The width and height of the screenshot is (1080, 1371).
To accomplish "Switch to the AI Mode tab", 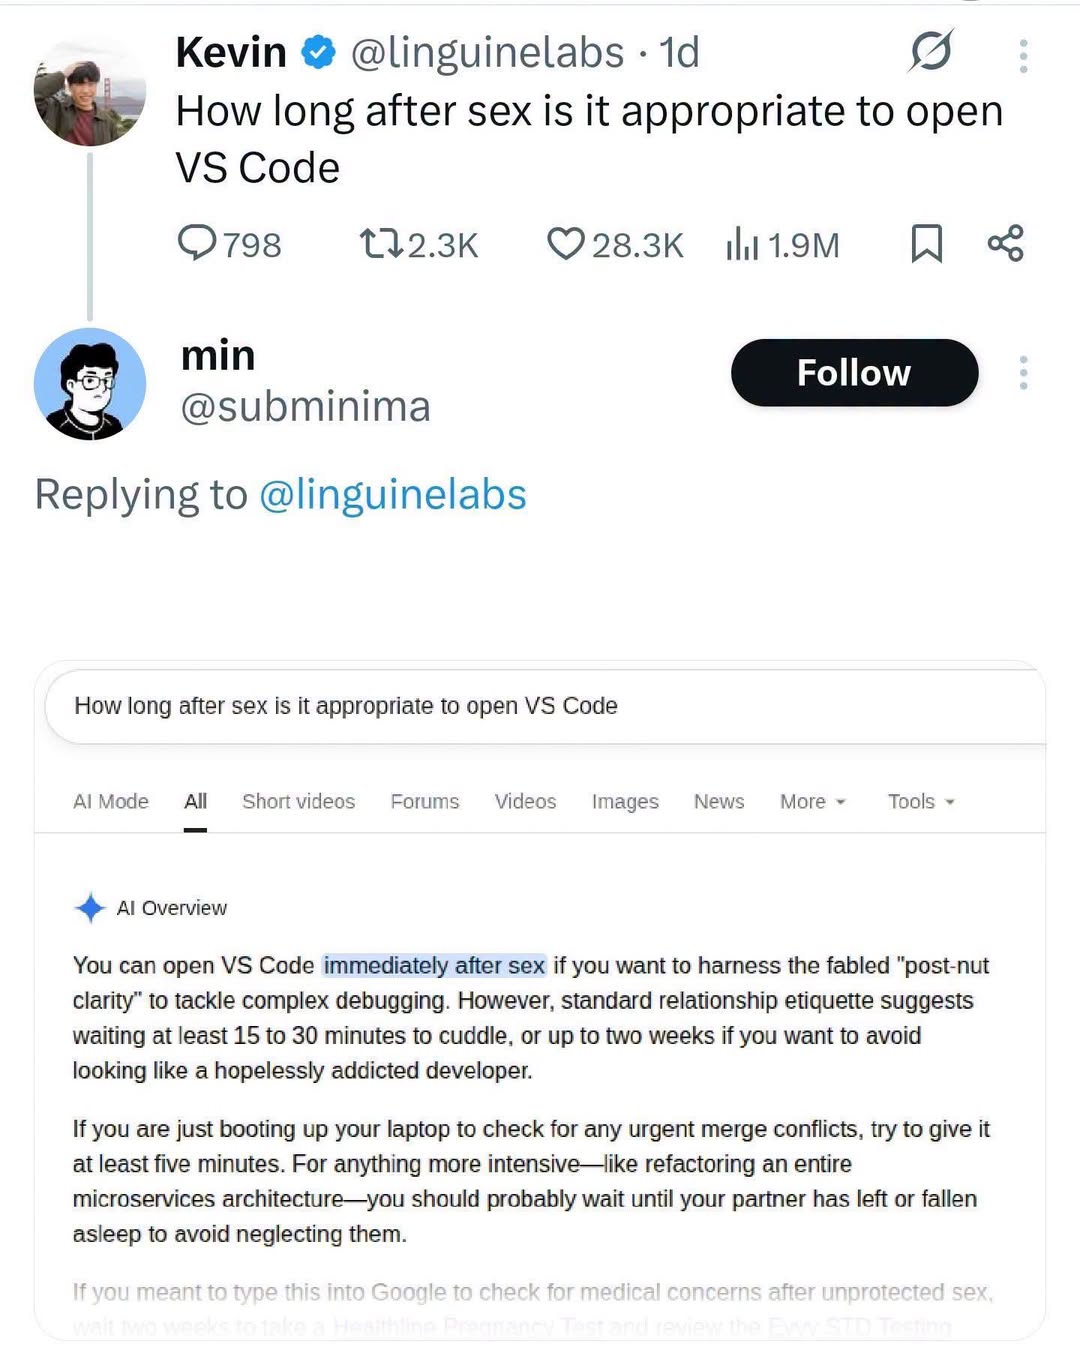I will coord(110,801).
